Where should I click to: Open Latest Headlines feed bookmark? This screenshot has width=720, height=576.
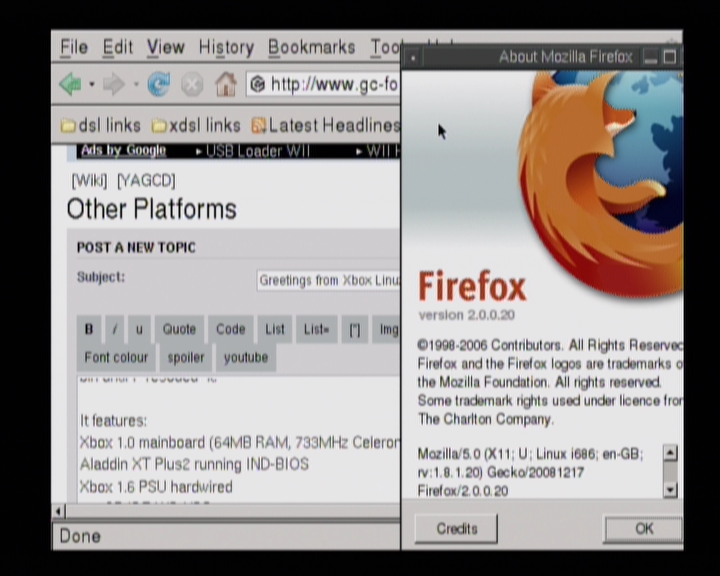click(326, 125)
